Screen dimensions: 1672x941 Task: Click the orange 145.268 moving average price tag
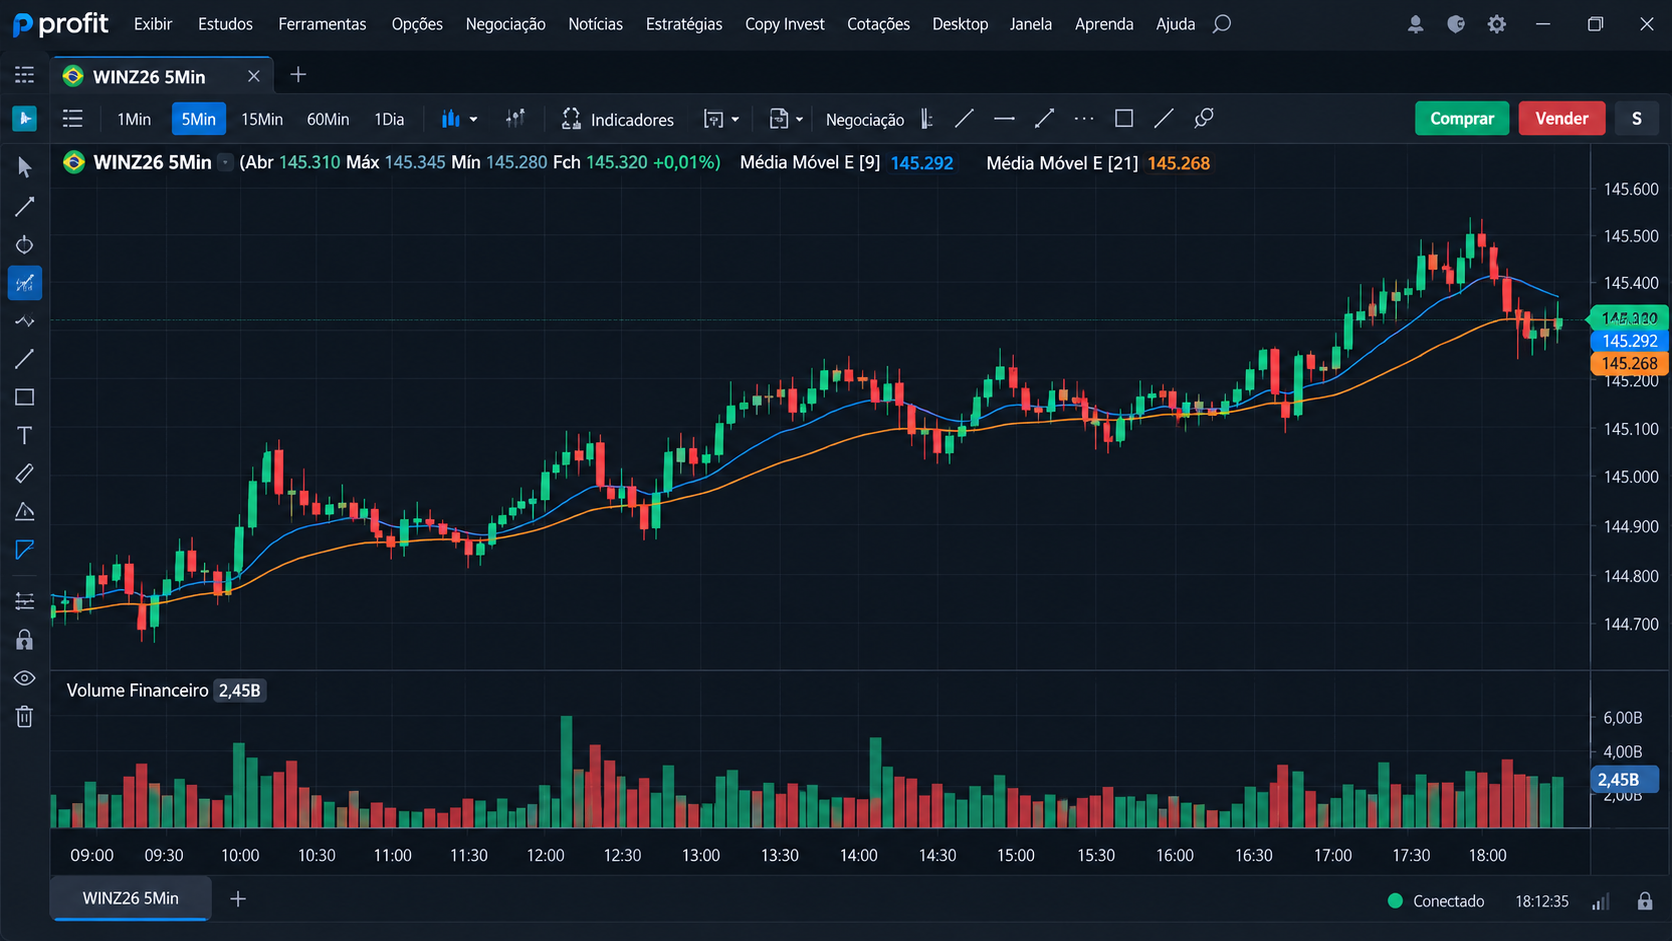(x=1628, y=364)
